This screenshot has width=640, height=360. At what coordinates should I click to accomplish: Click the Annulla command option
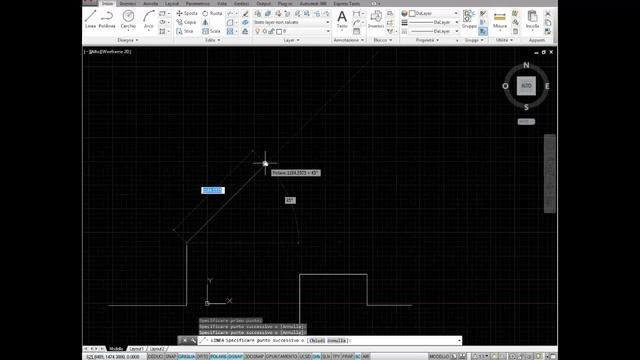click(337, 340)
